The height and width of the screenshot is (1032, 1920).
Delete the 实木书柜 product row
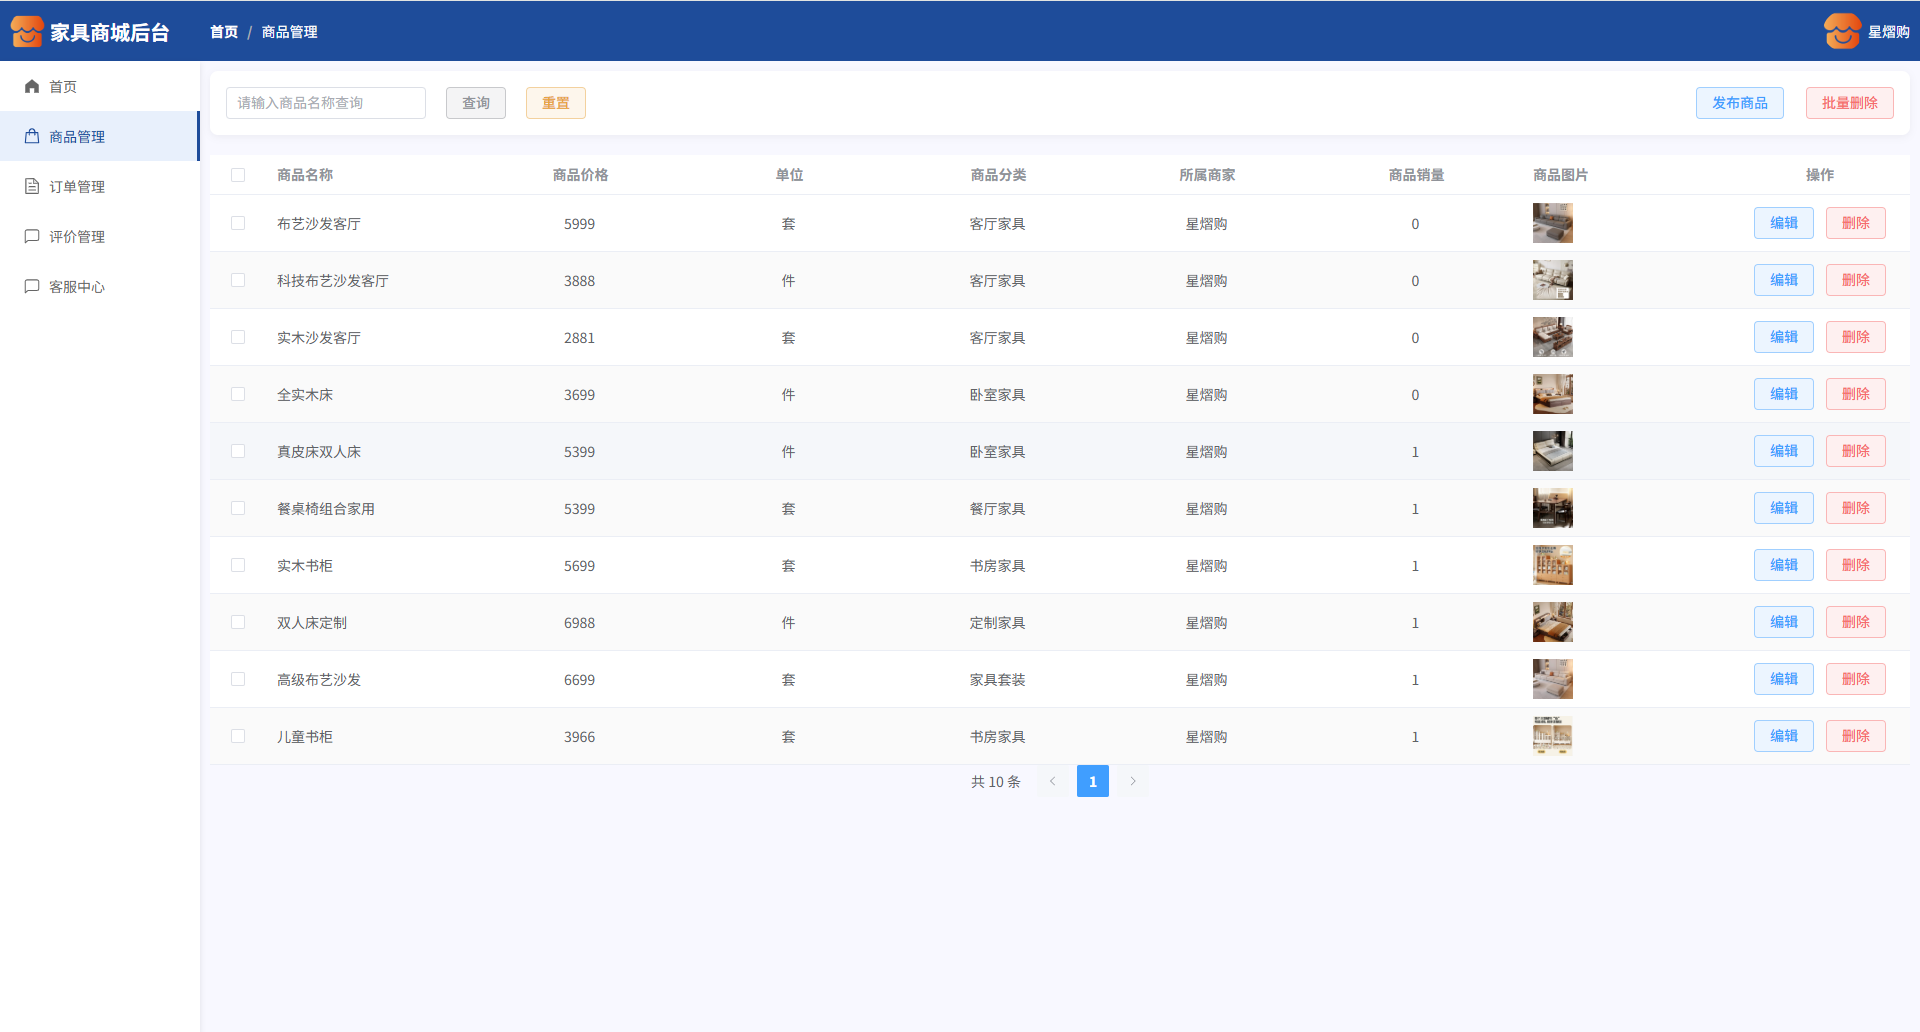[1855, 565]
